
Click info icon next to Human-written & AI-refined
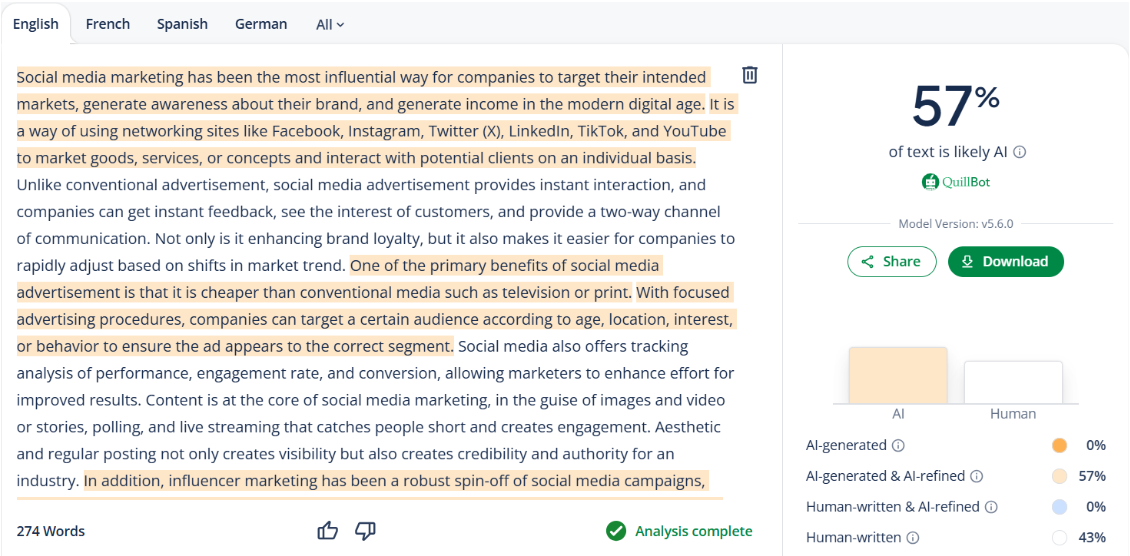pyautogui.click(x=991, y=507)
